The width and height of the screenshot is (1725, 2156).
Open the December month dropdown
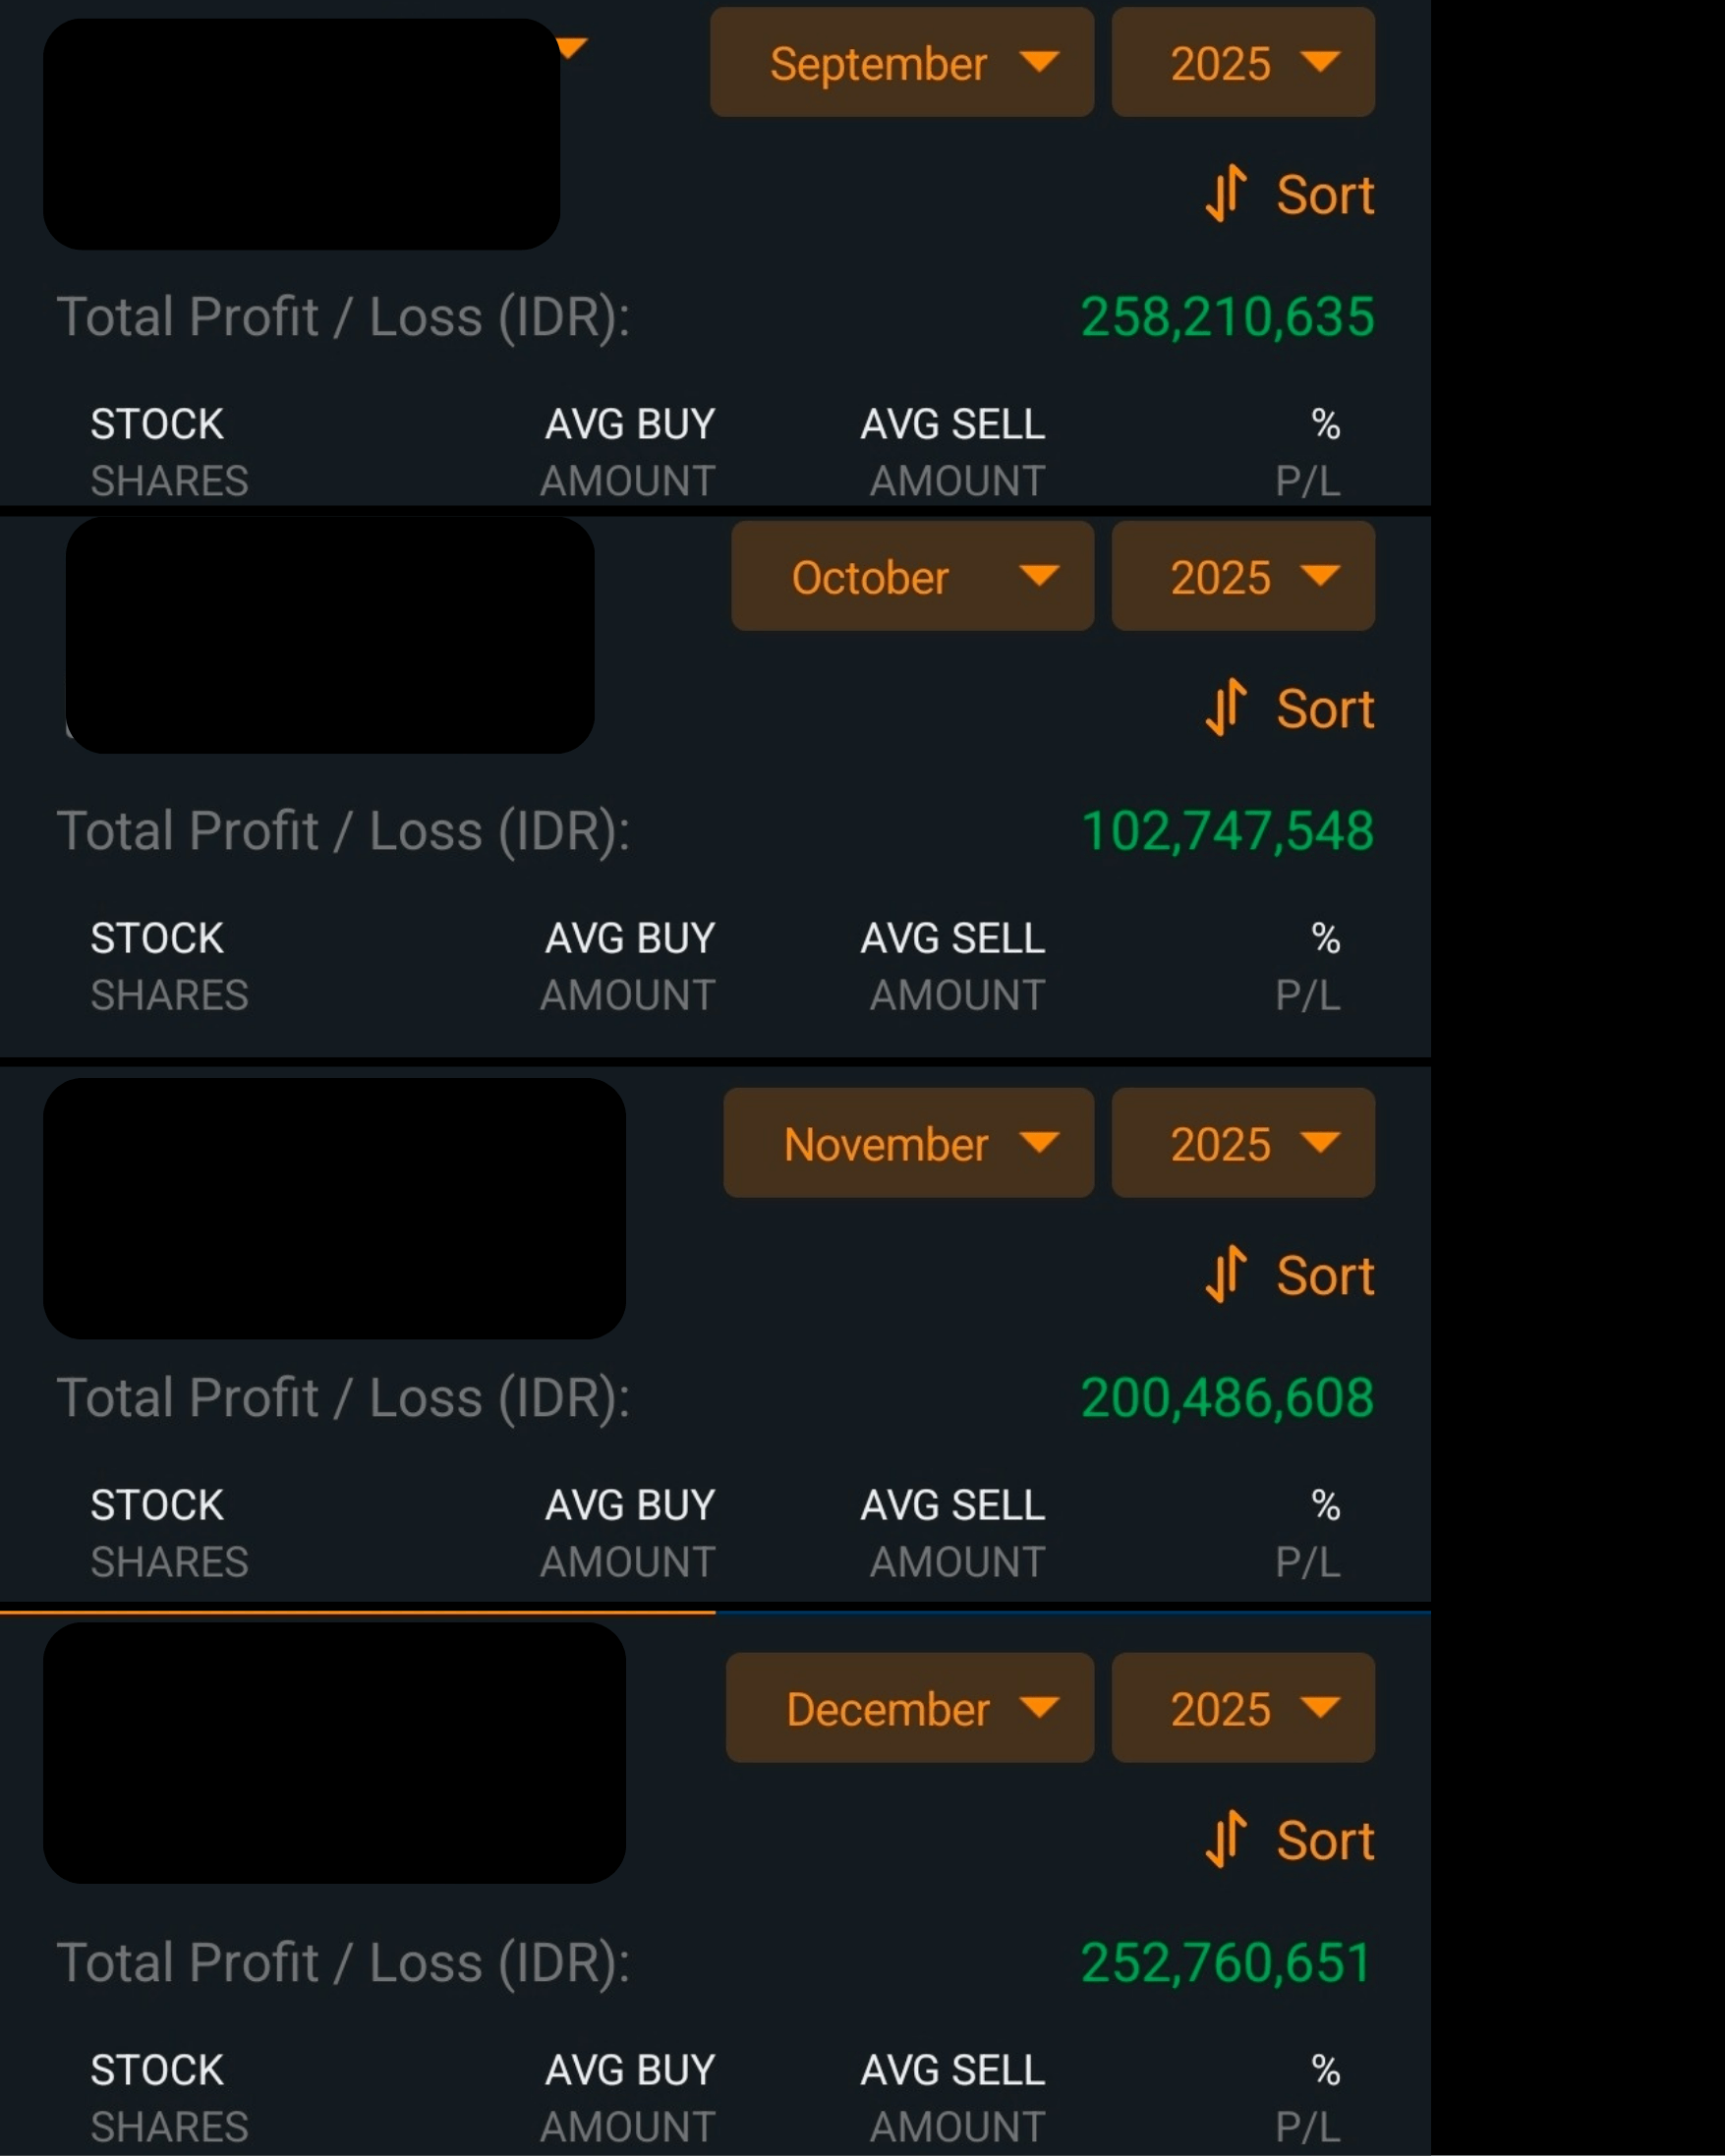[908, 1708]
